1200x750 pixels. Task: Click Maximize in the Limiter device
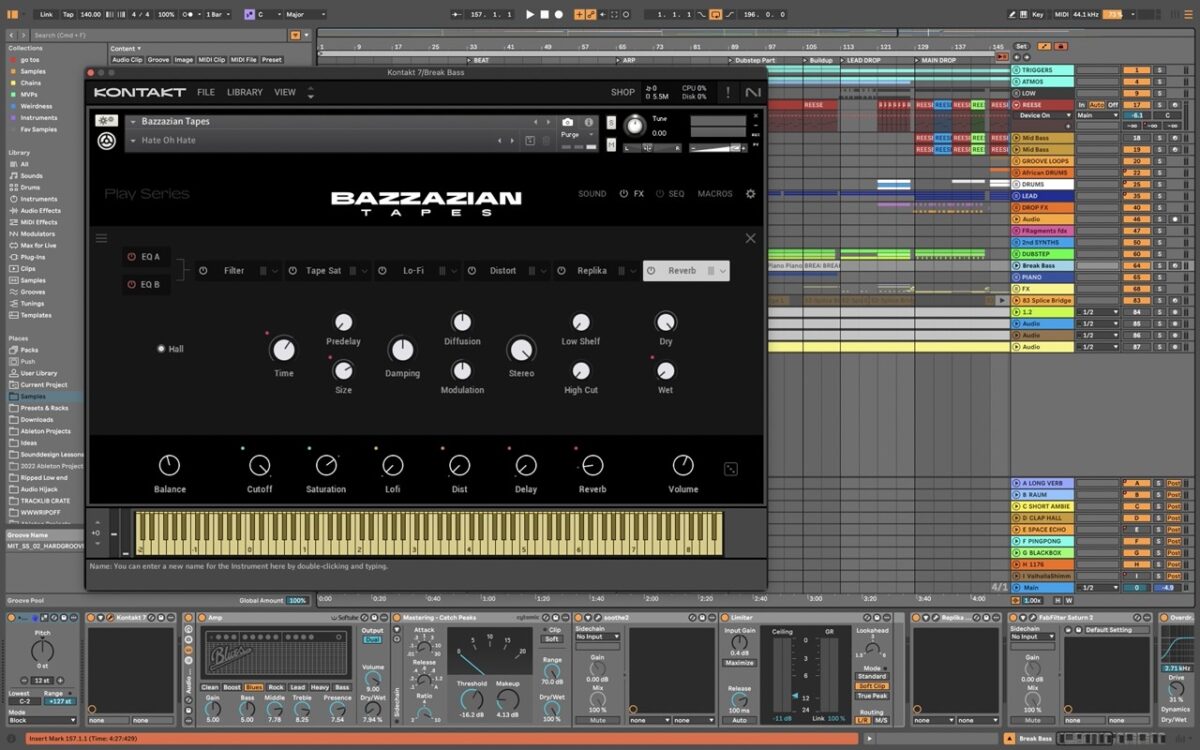click(x=740, y=663)
